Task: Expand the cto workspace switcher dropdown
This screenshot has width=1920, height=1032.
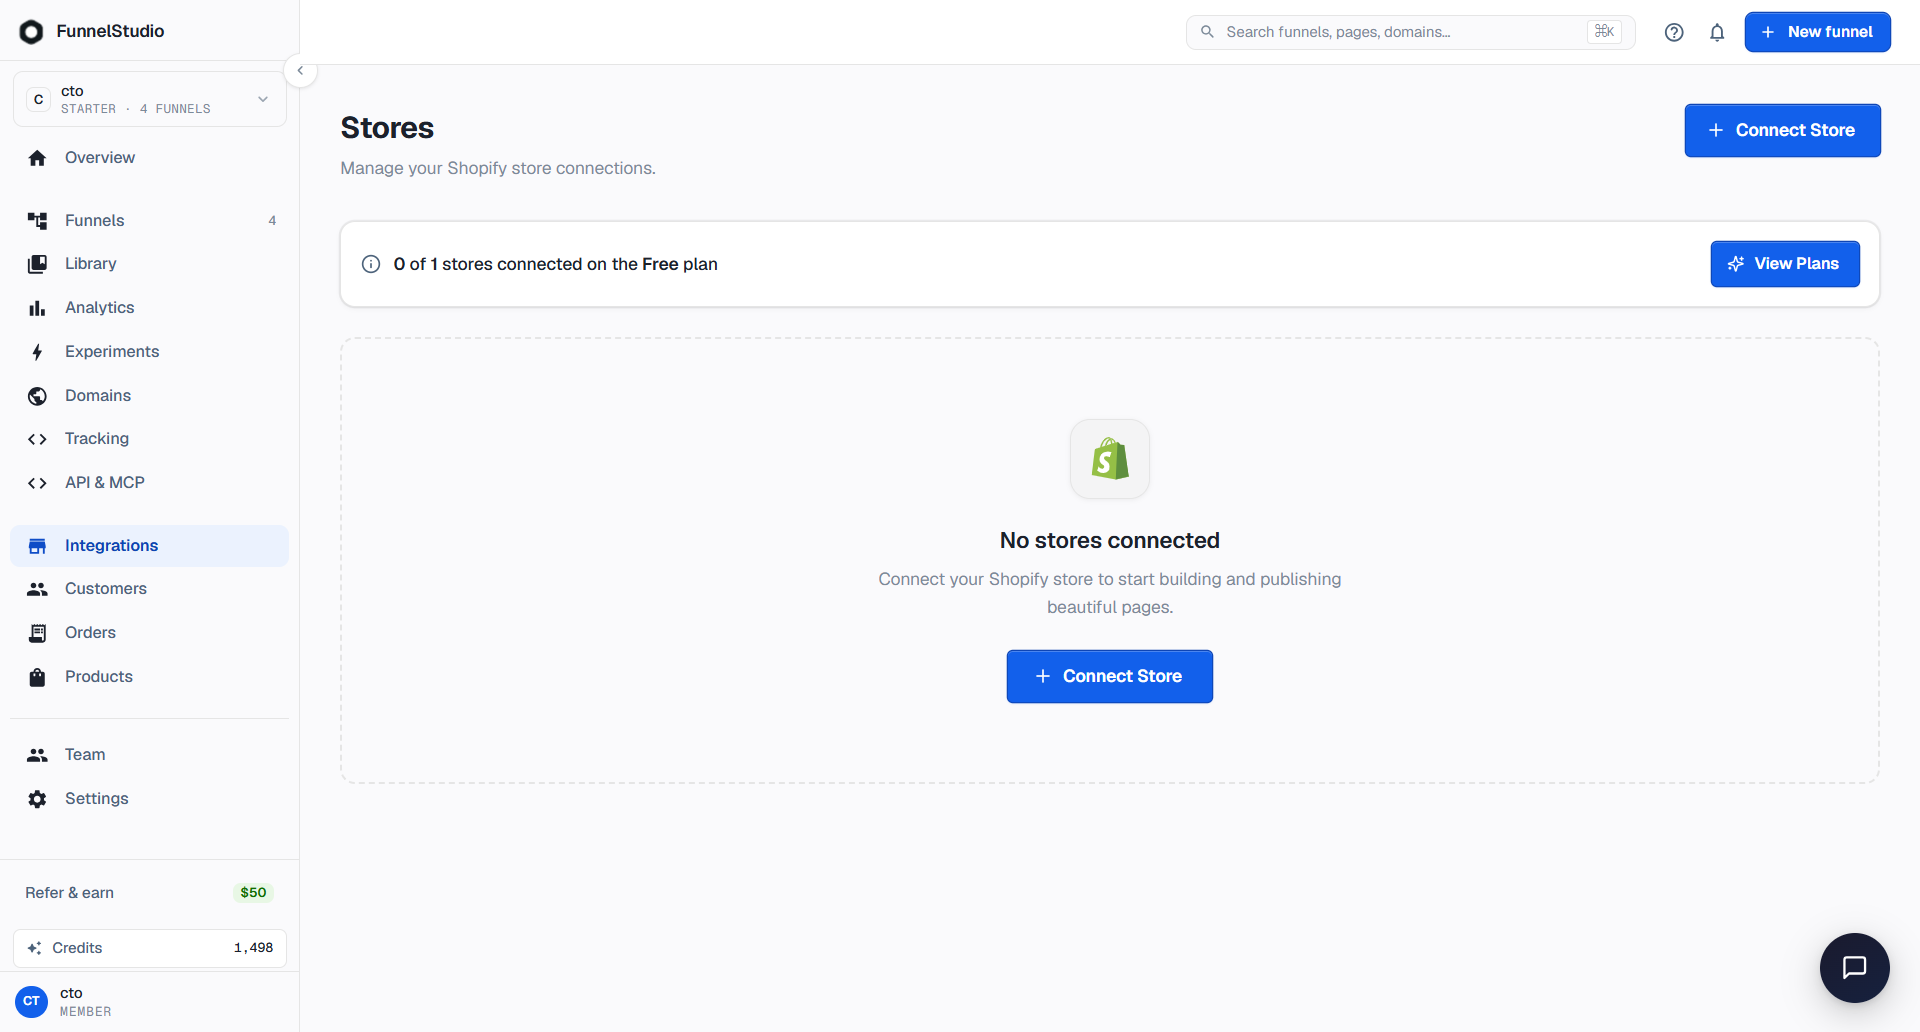Action: click(x=150, y=99)
